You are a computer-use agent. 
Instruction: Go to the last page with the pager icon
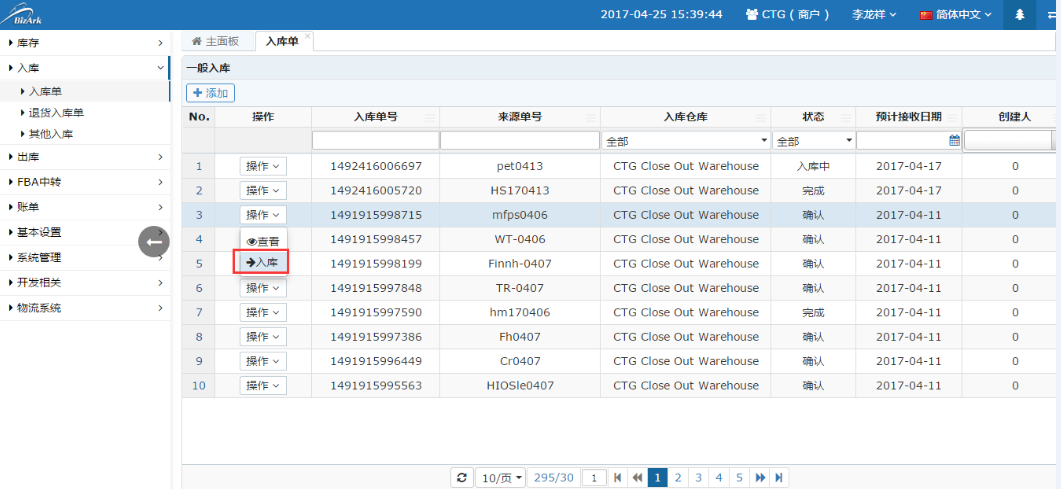point(779,478)
